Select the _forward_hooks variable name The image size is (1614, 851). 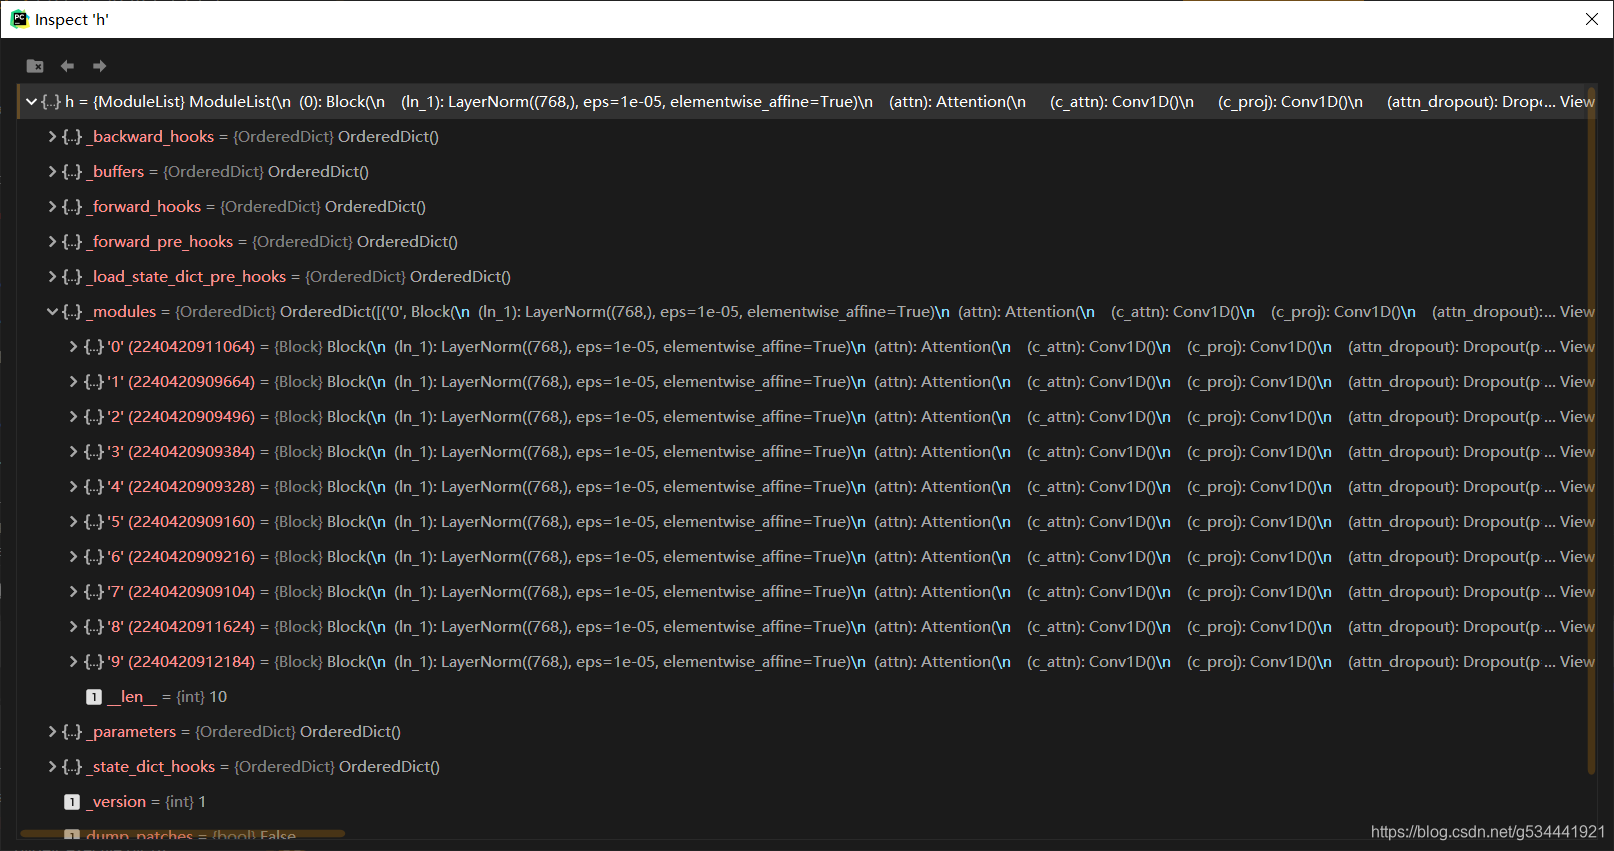point(144,207)
